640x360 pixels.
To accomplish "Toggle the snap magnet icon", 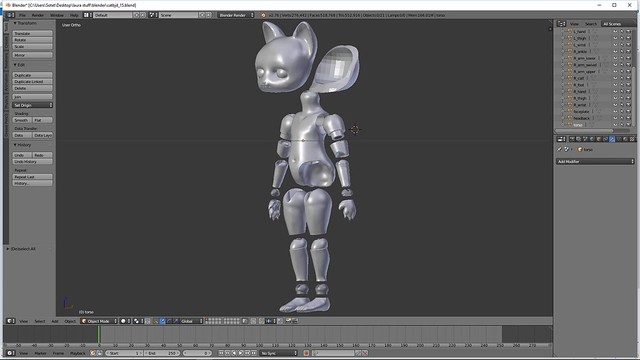I will coord(261,321).
